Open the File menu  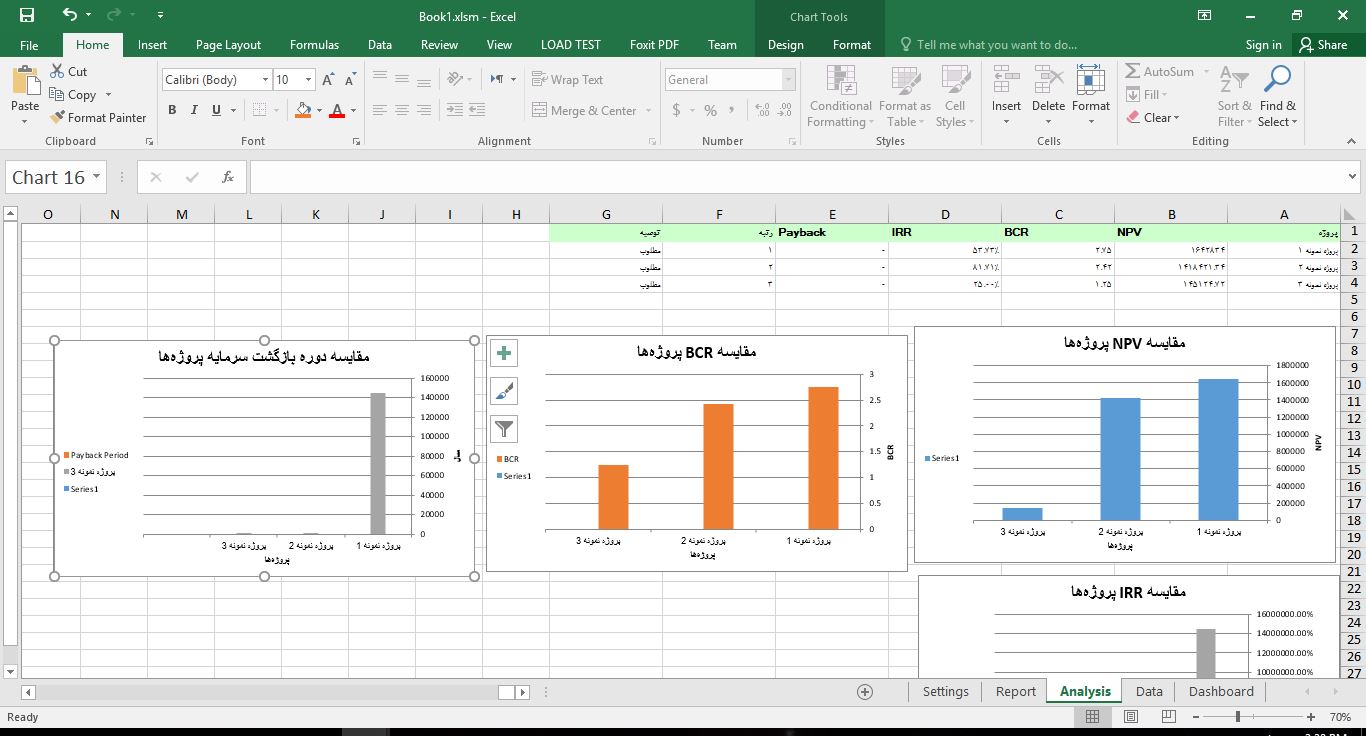point(29,45)
